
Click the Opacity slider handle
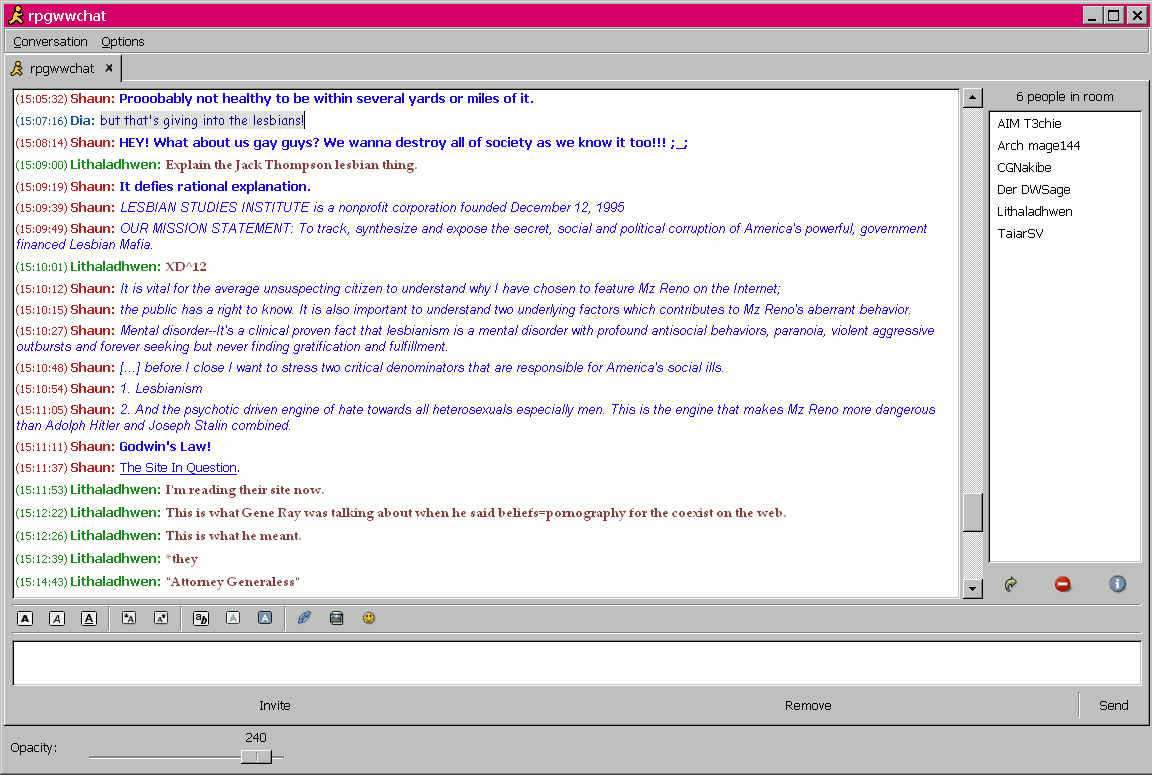[x=256, y=757]
